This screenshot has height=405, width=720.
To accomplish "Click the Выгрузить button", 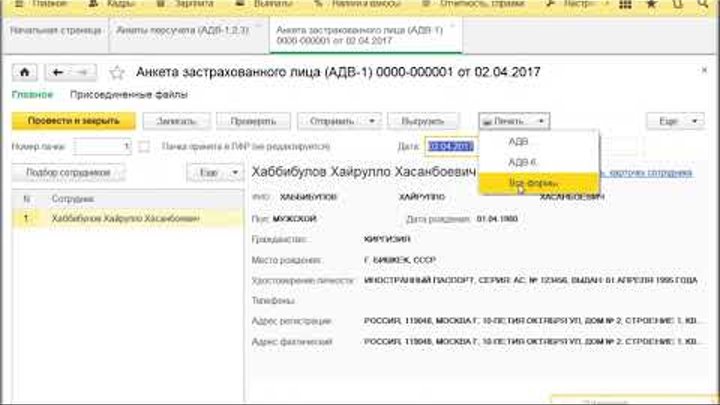I will 423,121.
